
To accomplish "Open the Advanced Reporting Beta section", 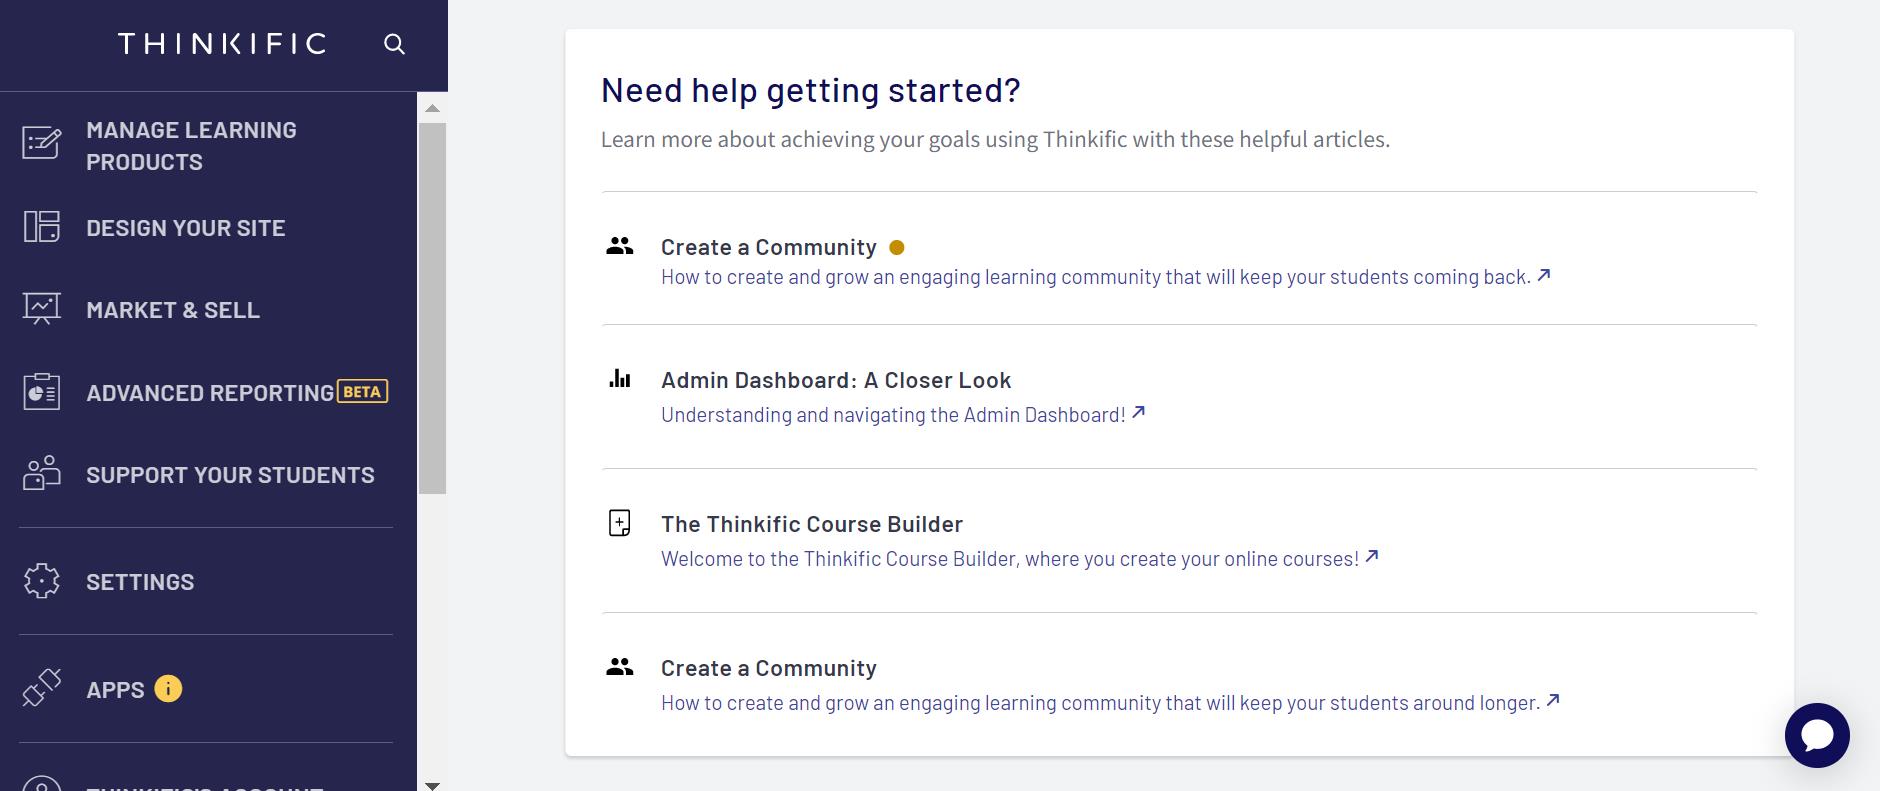I will click(237, 392).
